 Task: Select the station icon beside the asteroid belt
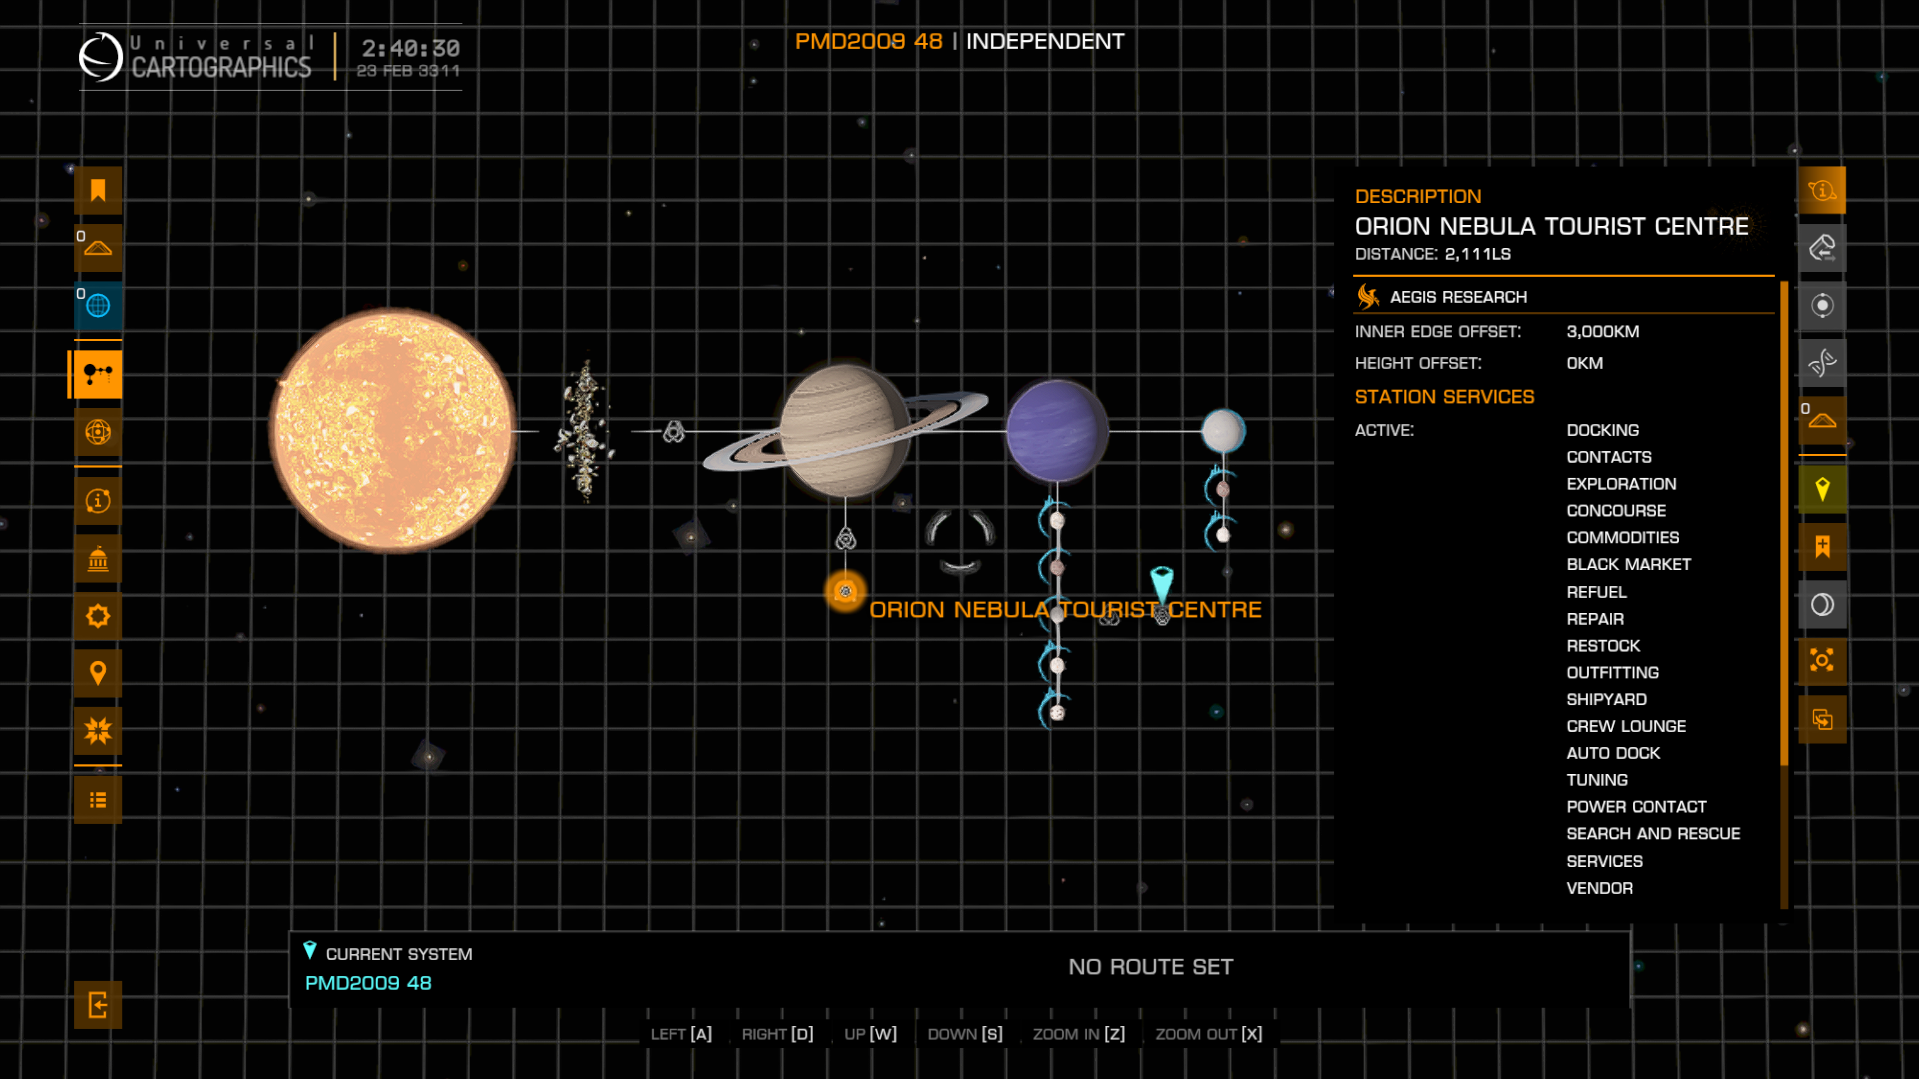[x=674, y=432]
